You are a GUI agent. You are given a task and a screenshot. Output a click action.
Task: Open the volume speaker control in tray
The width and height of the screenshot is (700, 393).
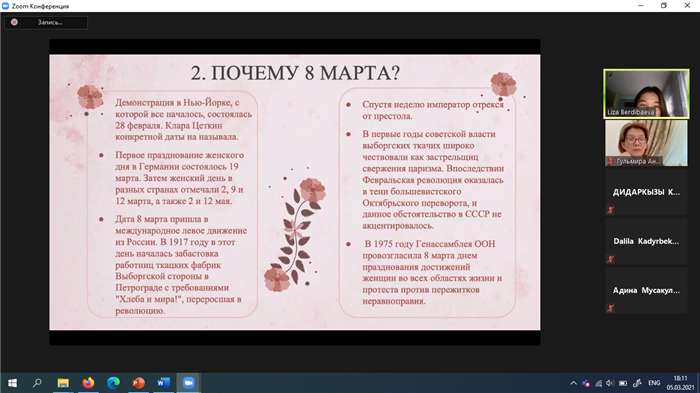tap(610, 383)
